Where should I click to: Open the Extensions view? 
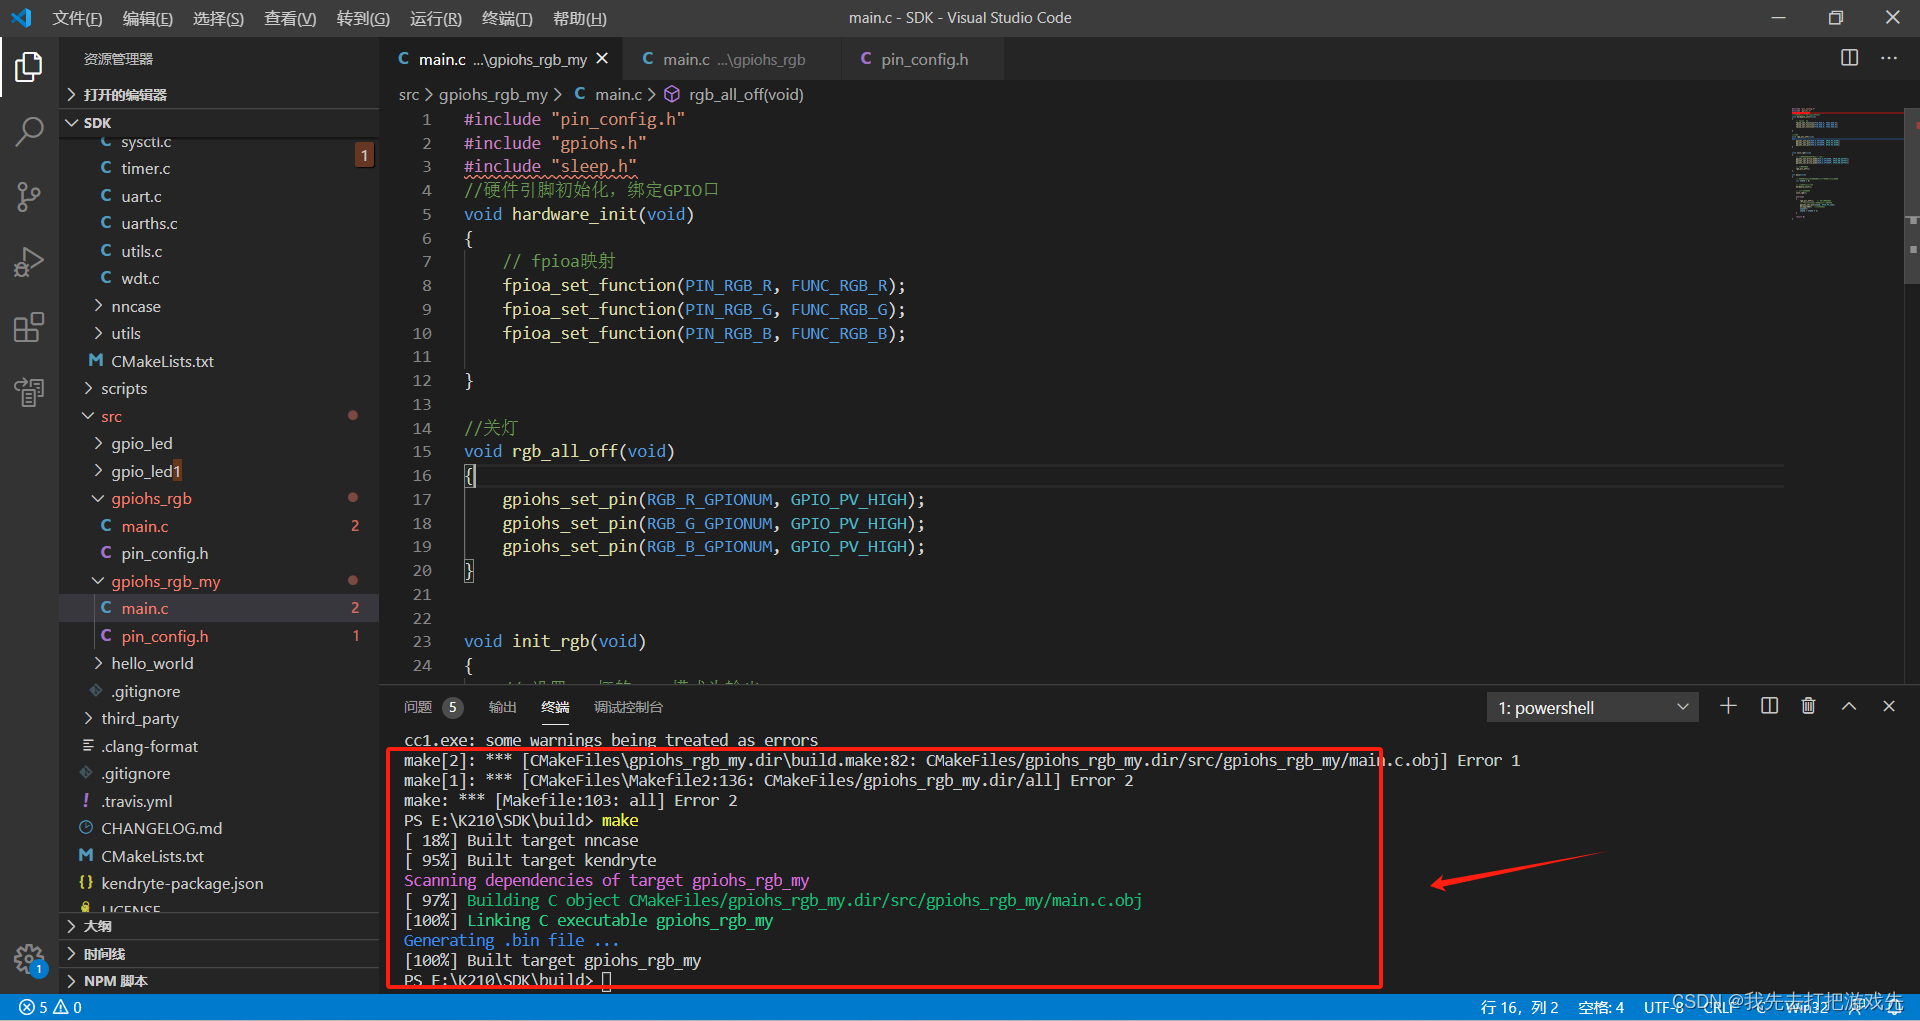[29, 327]
